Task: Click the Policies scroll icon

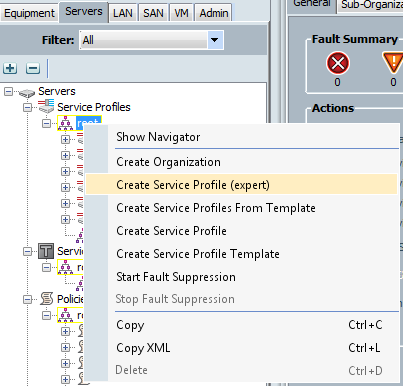Action: 46,299
